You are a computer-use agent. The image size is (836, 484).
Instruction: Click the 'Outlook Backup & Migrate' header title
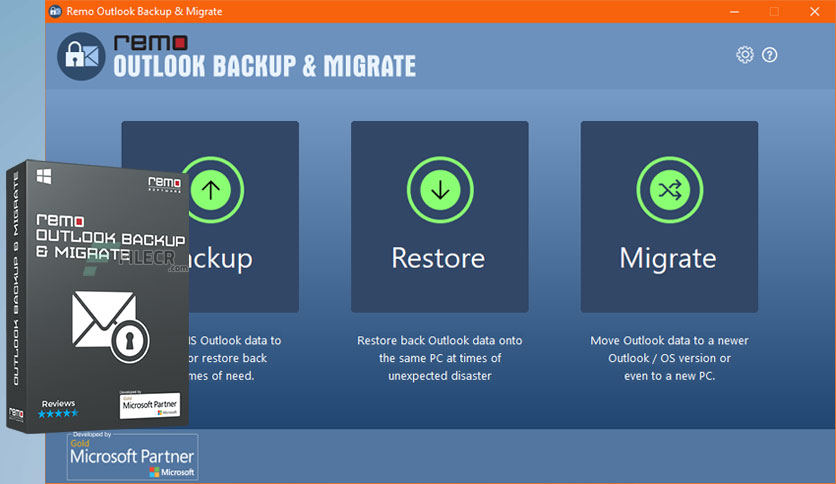[x=264, y=66]
